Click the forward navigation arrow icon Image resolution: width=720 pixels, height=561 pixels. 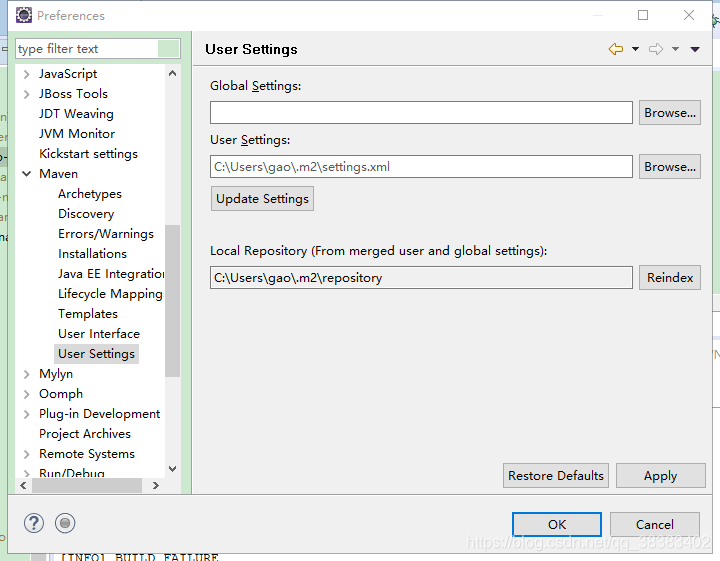pos(656,49)
